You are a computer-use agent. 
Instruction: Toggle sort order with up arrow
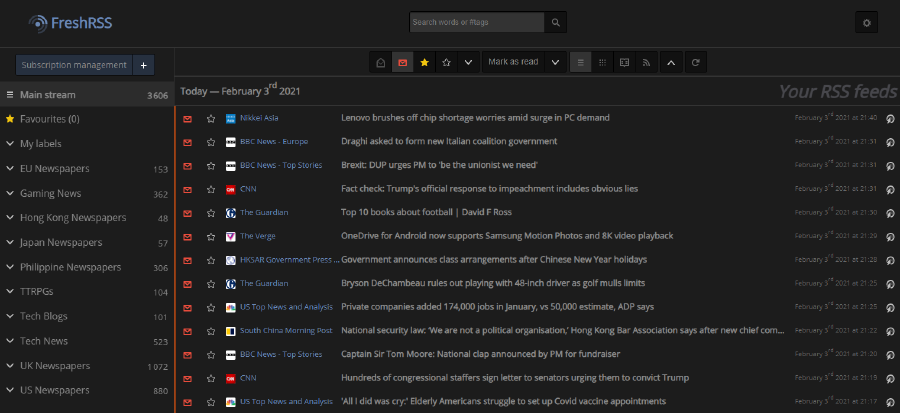(x=671, y=63)
